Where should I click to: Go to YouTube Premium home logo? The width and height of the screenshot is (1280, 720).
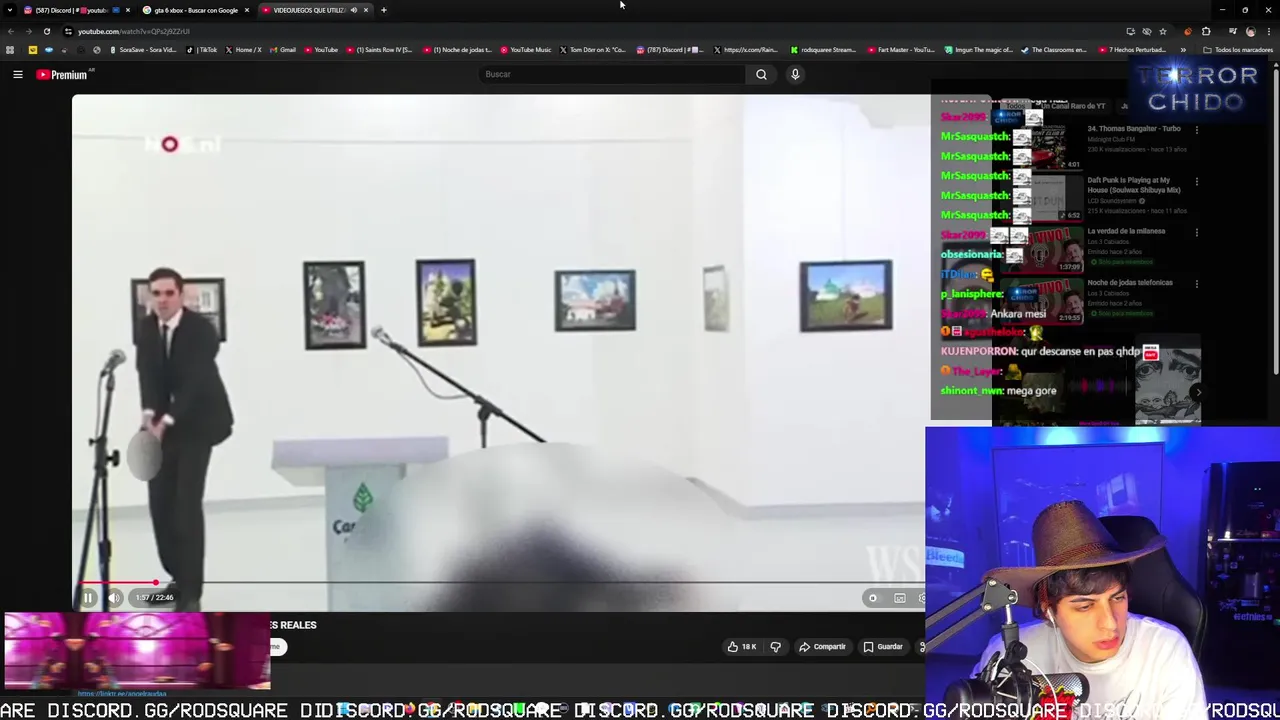point(63,75)
